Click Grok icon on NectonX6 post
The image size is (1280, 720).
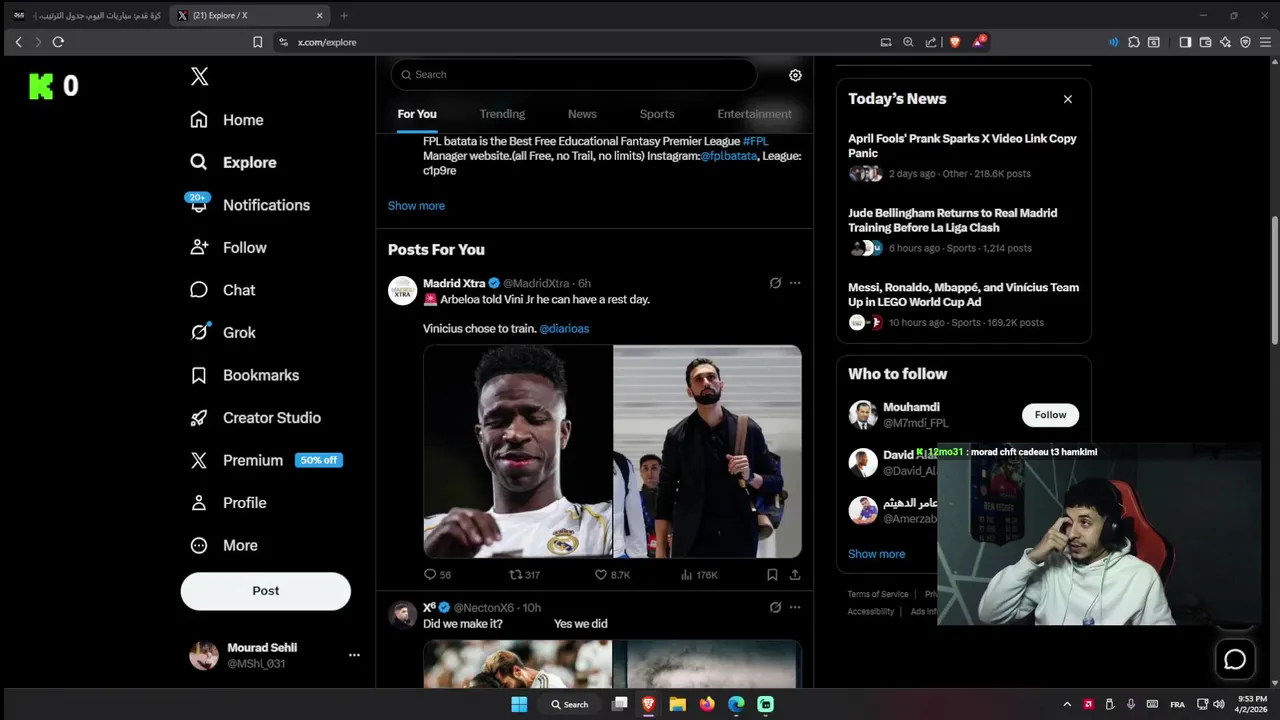(x=775, y=607)
